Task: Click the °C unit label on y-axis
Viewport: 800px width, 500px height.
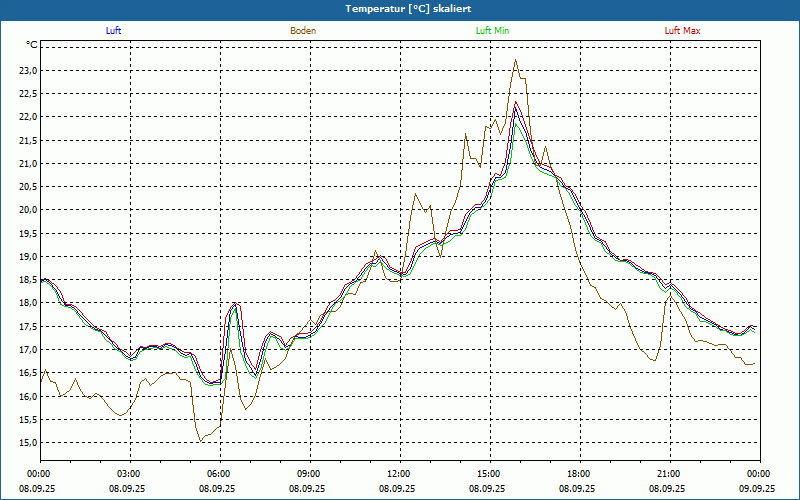Action: (32, 45)
